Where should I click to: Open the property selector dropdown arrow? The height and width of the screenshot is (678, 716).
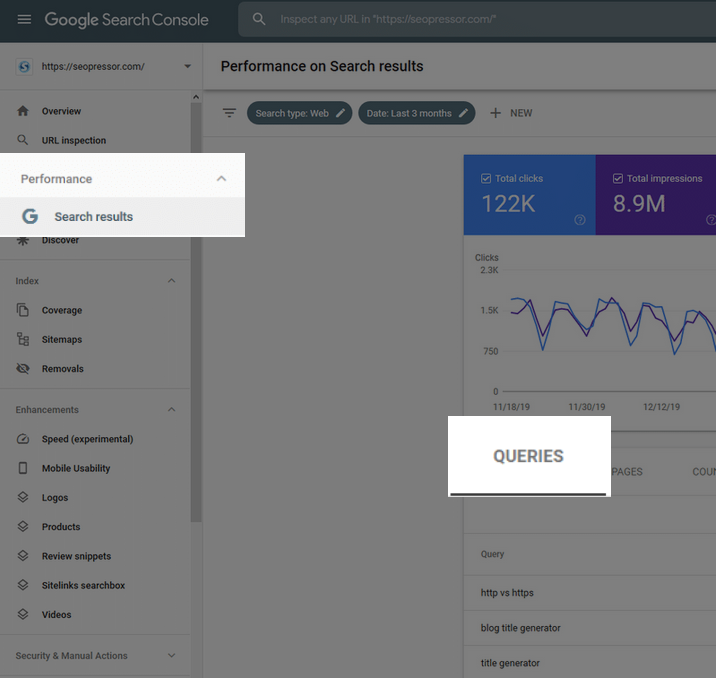click(x=187, y=67)
